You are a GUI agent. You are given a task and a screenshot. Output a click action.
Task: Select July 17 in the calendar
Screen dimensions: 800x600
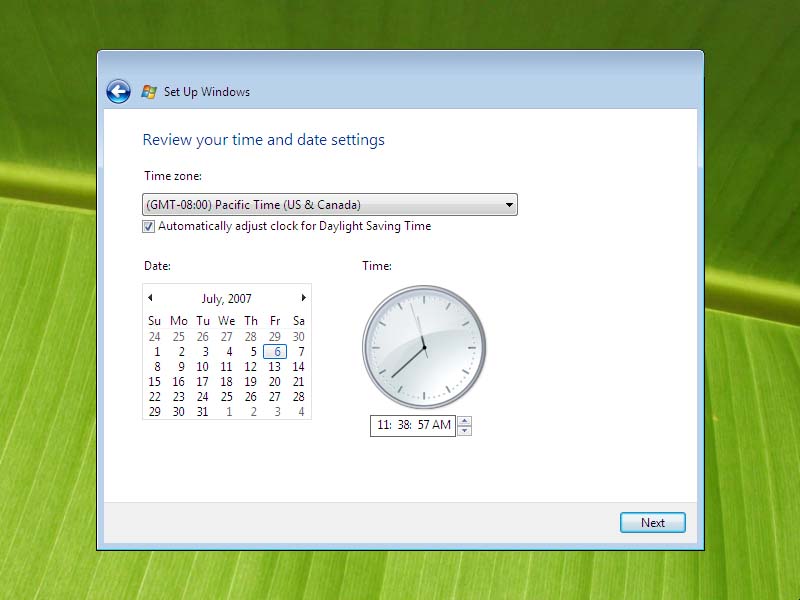(x=203, y=382)
